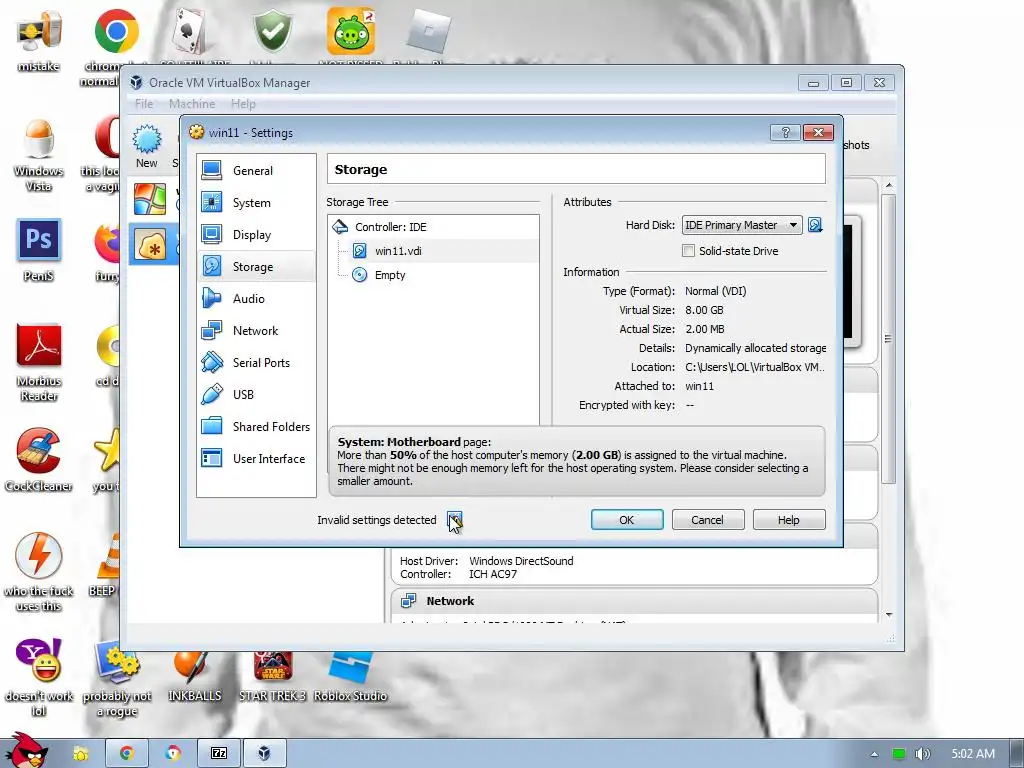The image size is (1024, 768).
Task: Open the IDE Primary Master dropdown
Action: 742,225
